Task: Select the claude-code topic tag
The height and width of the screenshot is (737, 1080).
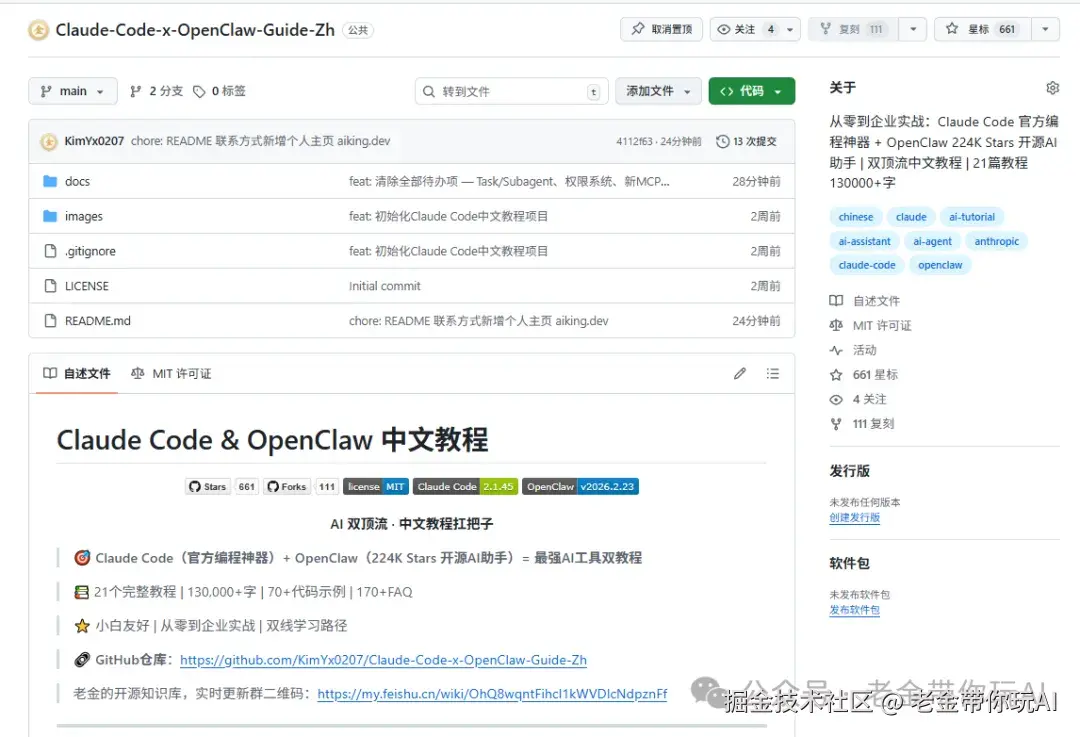Action: (866, 265)
